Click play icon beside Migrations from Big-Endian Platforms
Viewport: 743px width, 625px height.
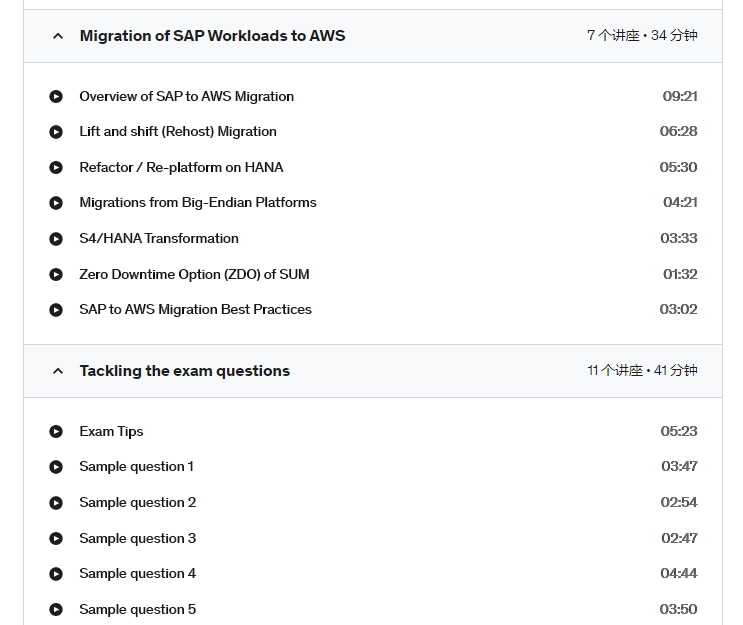click(56, 203)
